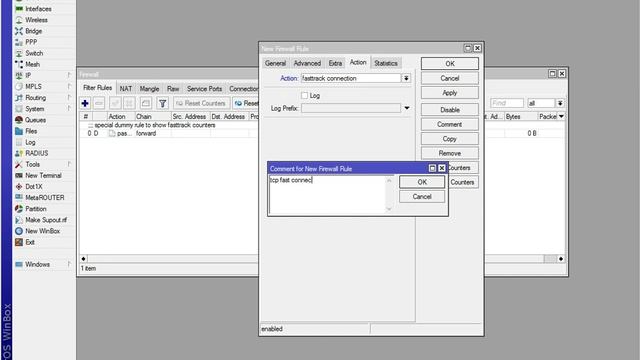Open the column selector arrow in Firewall table
Viewport: 640px width, 360px height.
(x=561, y=116)
